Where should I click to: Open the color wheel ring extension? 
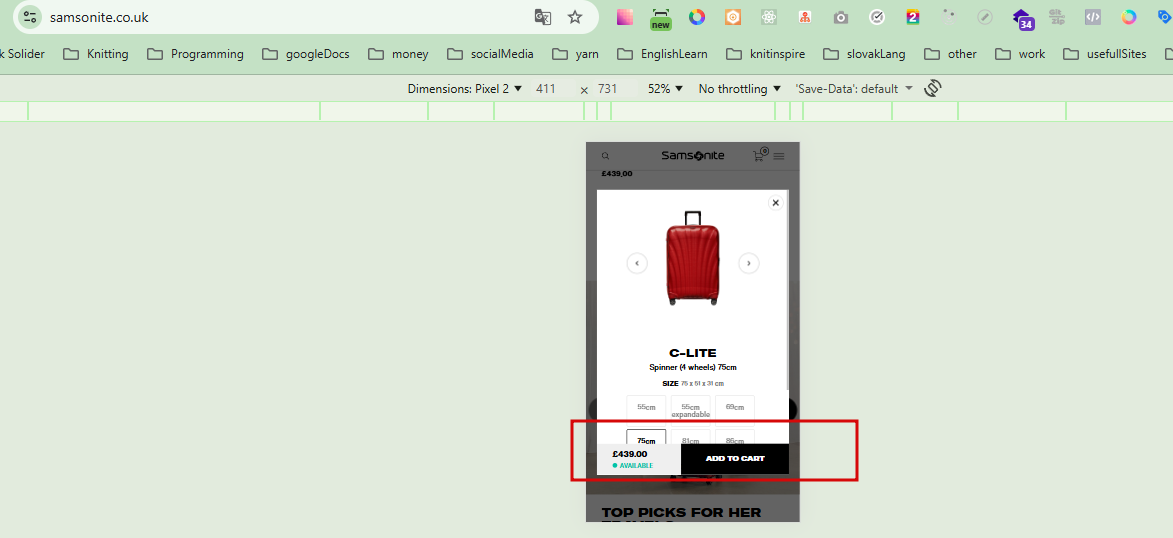696,17
